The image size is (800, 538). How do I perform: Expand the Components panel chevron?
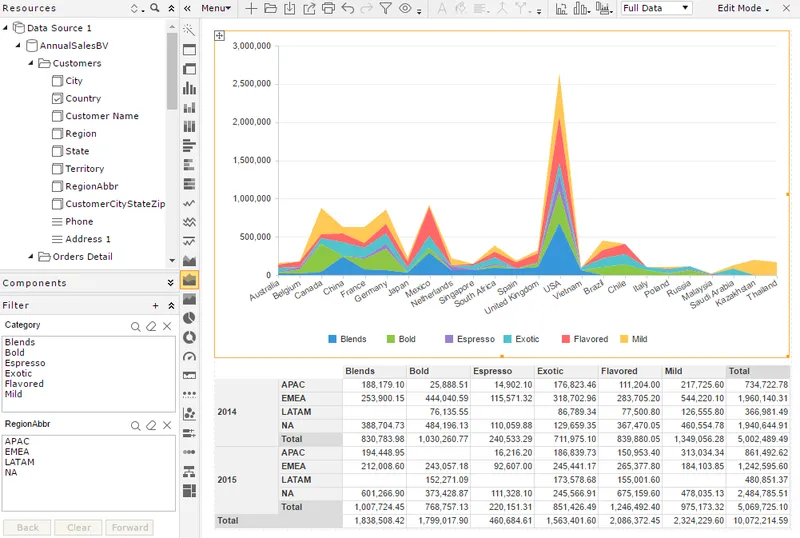click(x=170, y=283)
